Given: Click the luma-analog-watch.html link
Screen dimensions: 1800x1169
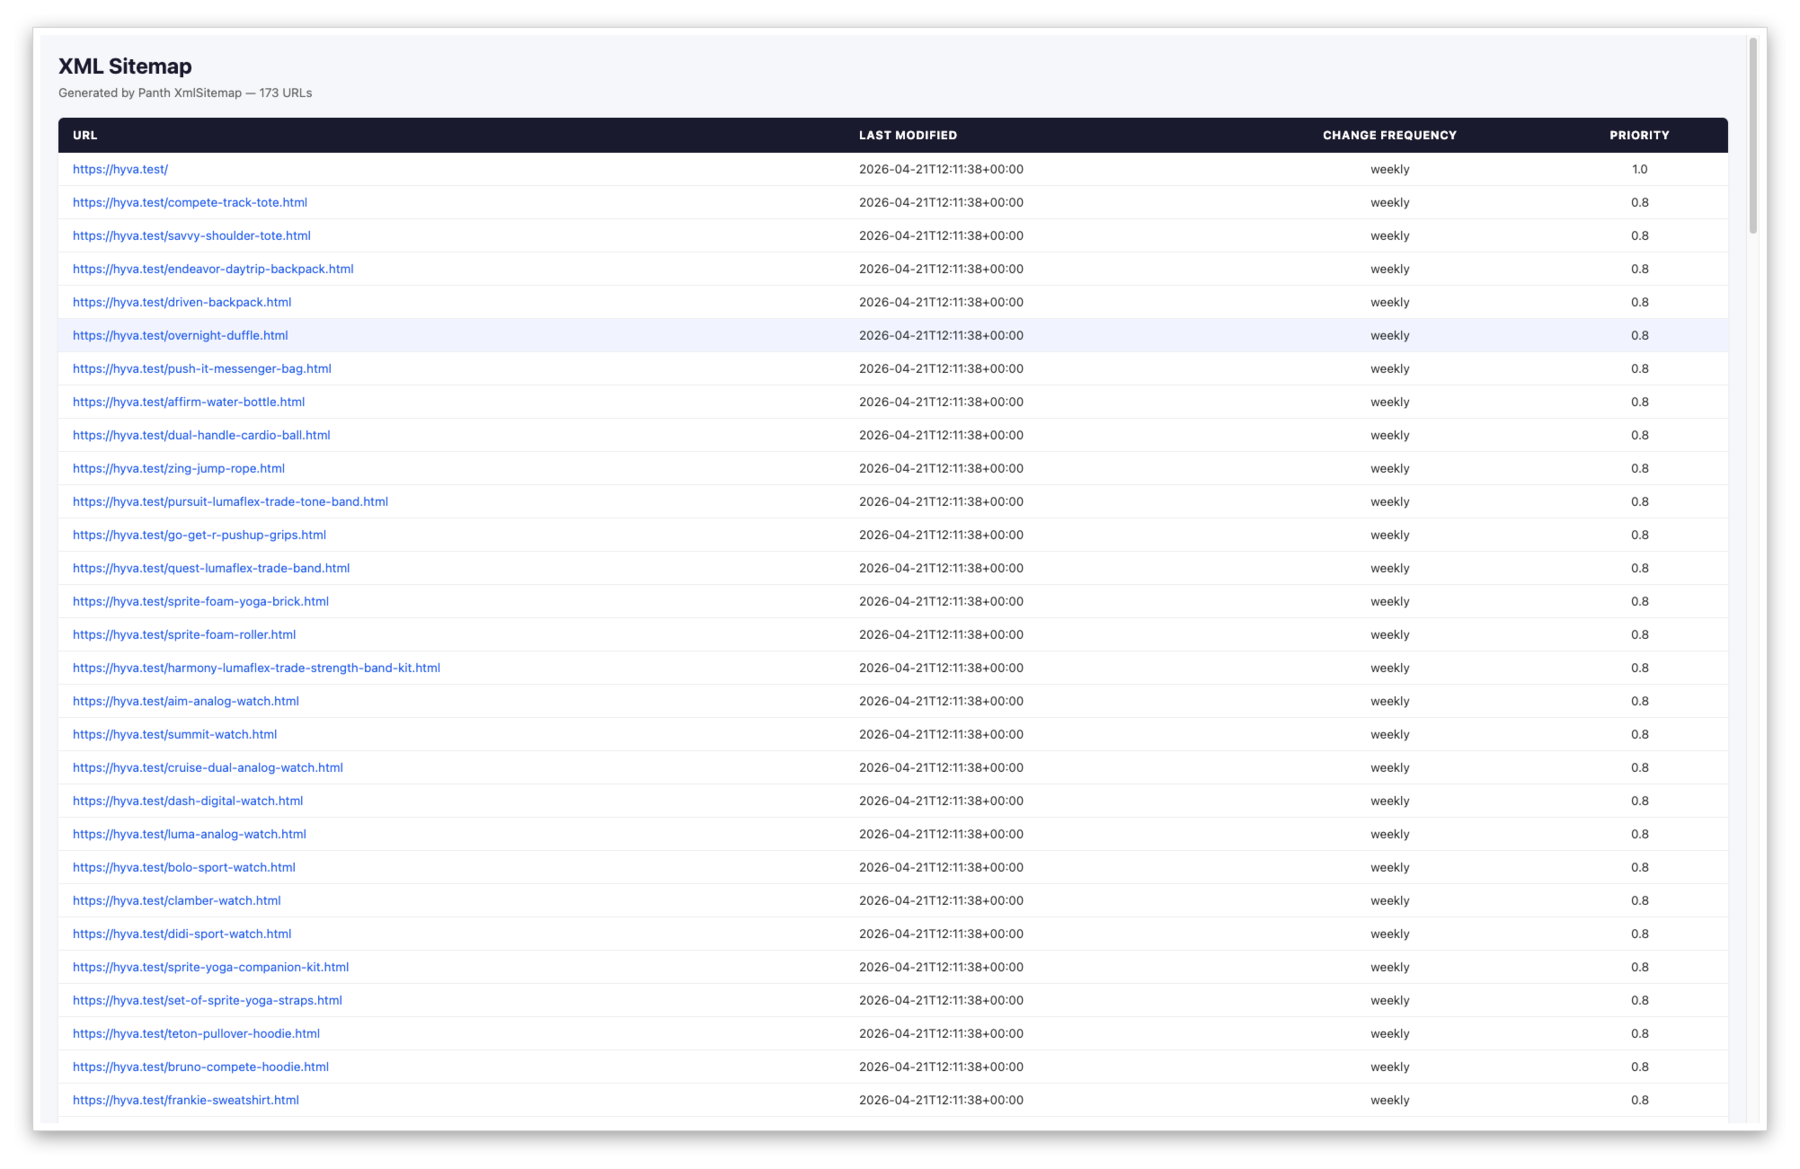Looking at the screenshot, I should (x=190, y=833).
